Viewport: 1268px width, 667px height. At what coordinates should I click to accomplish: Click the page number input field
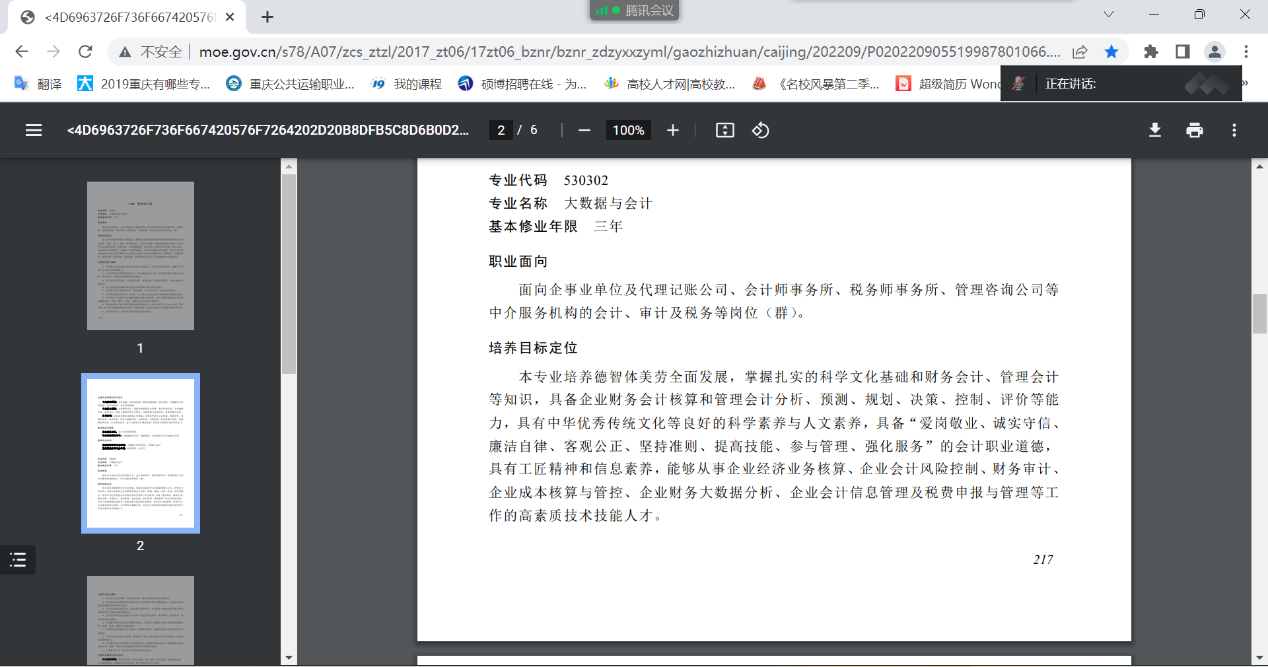click(x=502, y=130)
